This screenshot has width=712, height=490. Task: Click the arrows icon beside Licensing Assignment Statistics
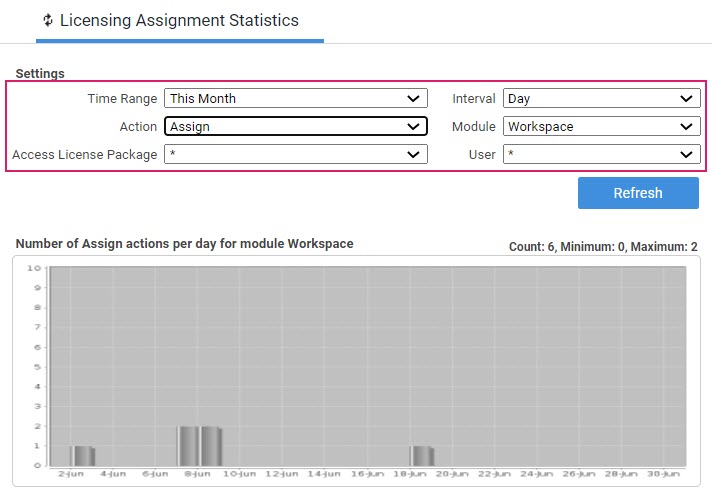47,20
